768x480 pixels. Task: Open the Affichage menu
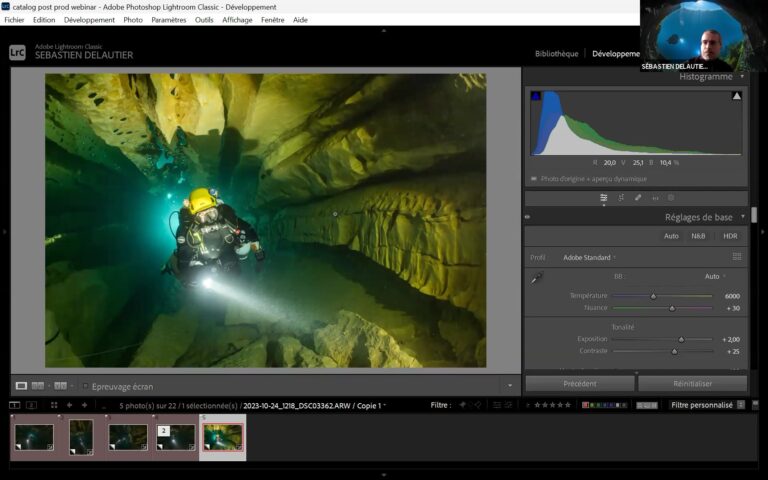(237, 20)
